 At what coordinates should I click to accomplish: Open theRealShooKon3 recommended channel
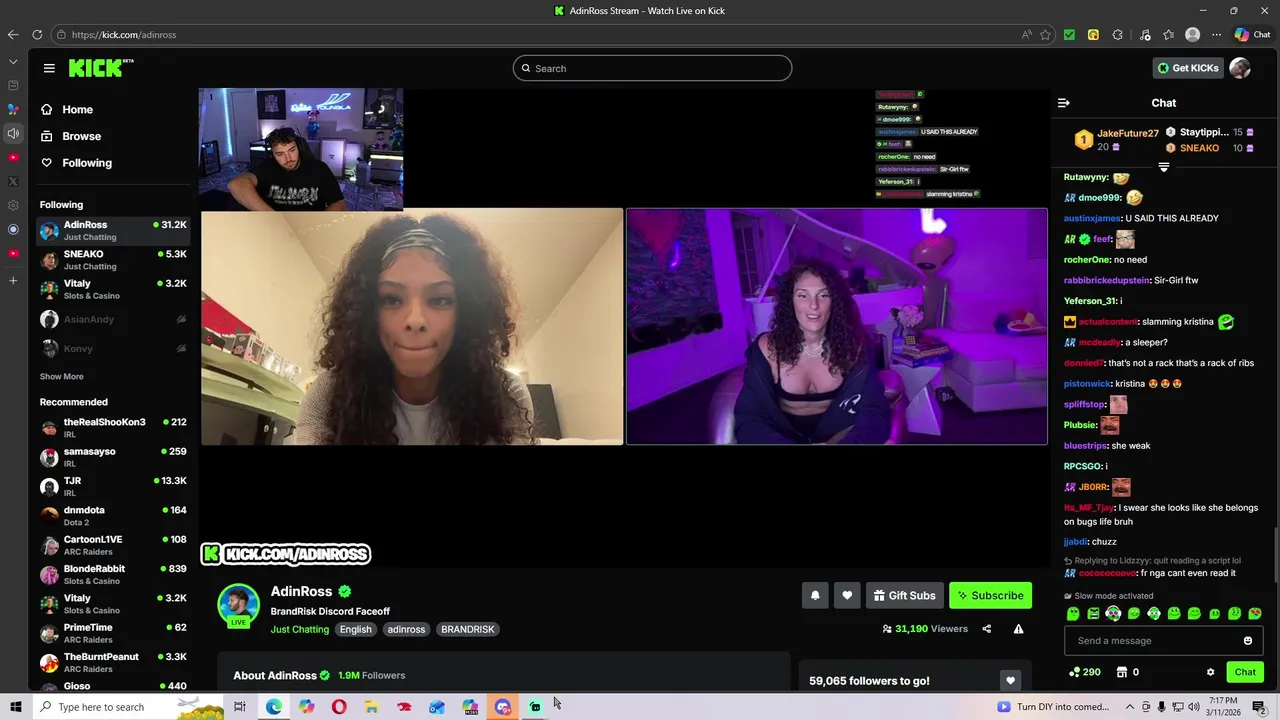(x=113, y=427)
